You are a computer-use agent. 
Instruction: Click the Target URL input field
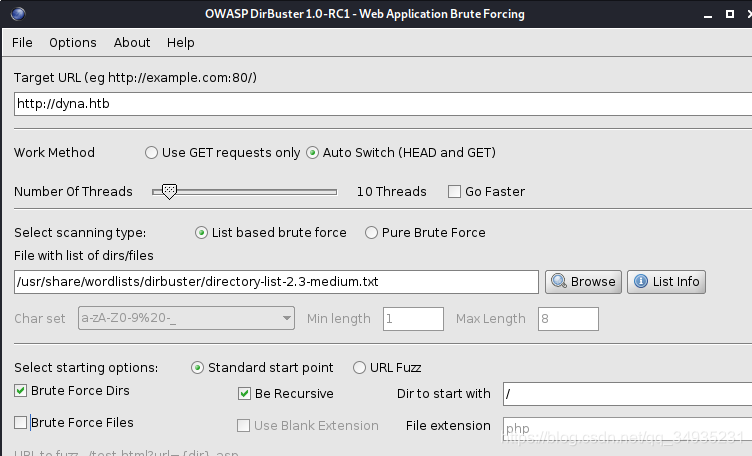tap(383, 104)
